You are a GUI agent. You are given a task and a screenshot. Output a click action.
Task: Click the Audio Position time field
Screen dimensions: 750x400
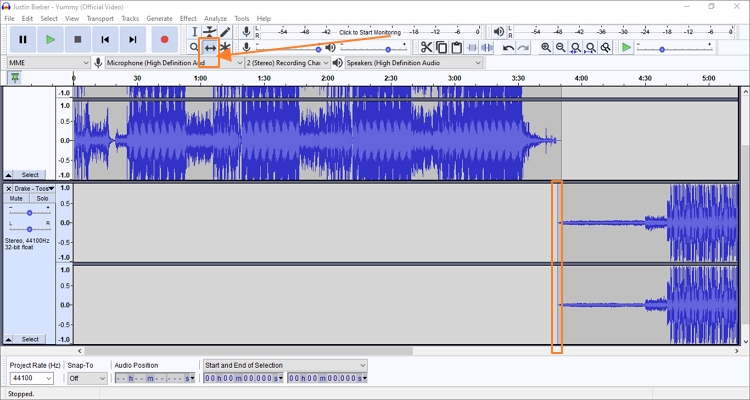point(154,378)
